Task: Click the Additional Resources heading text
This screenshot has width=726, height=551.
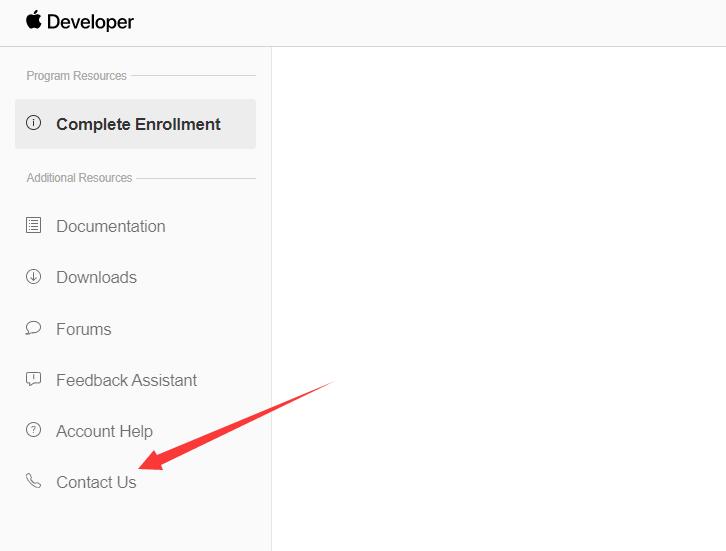Action: 79,178
